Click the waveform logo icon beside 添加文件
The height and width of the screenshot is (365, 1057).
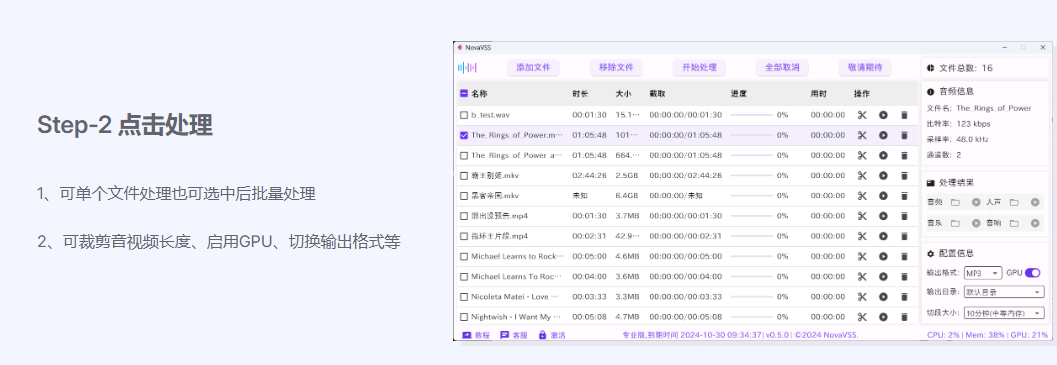pos(467,67)
